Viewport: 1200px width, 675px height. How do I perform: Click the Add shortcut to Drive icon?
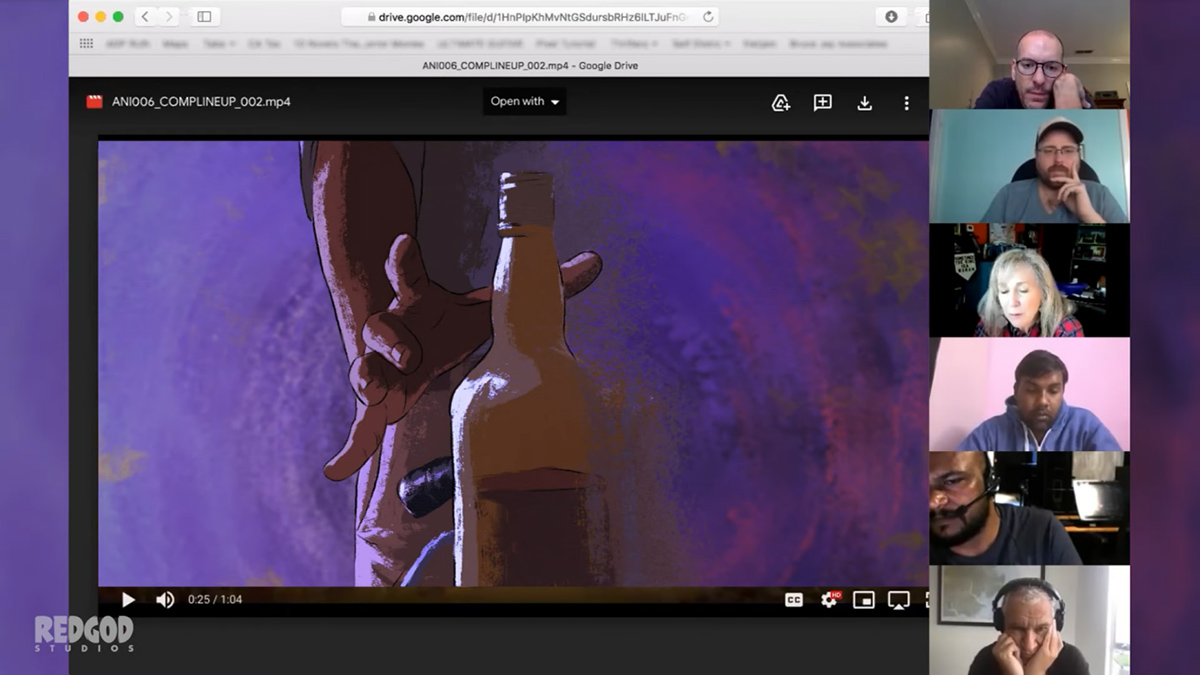[781, 102]
